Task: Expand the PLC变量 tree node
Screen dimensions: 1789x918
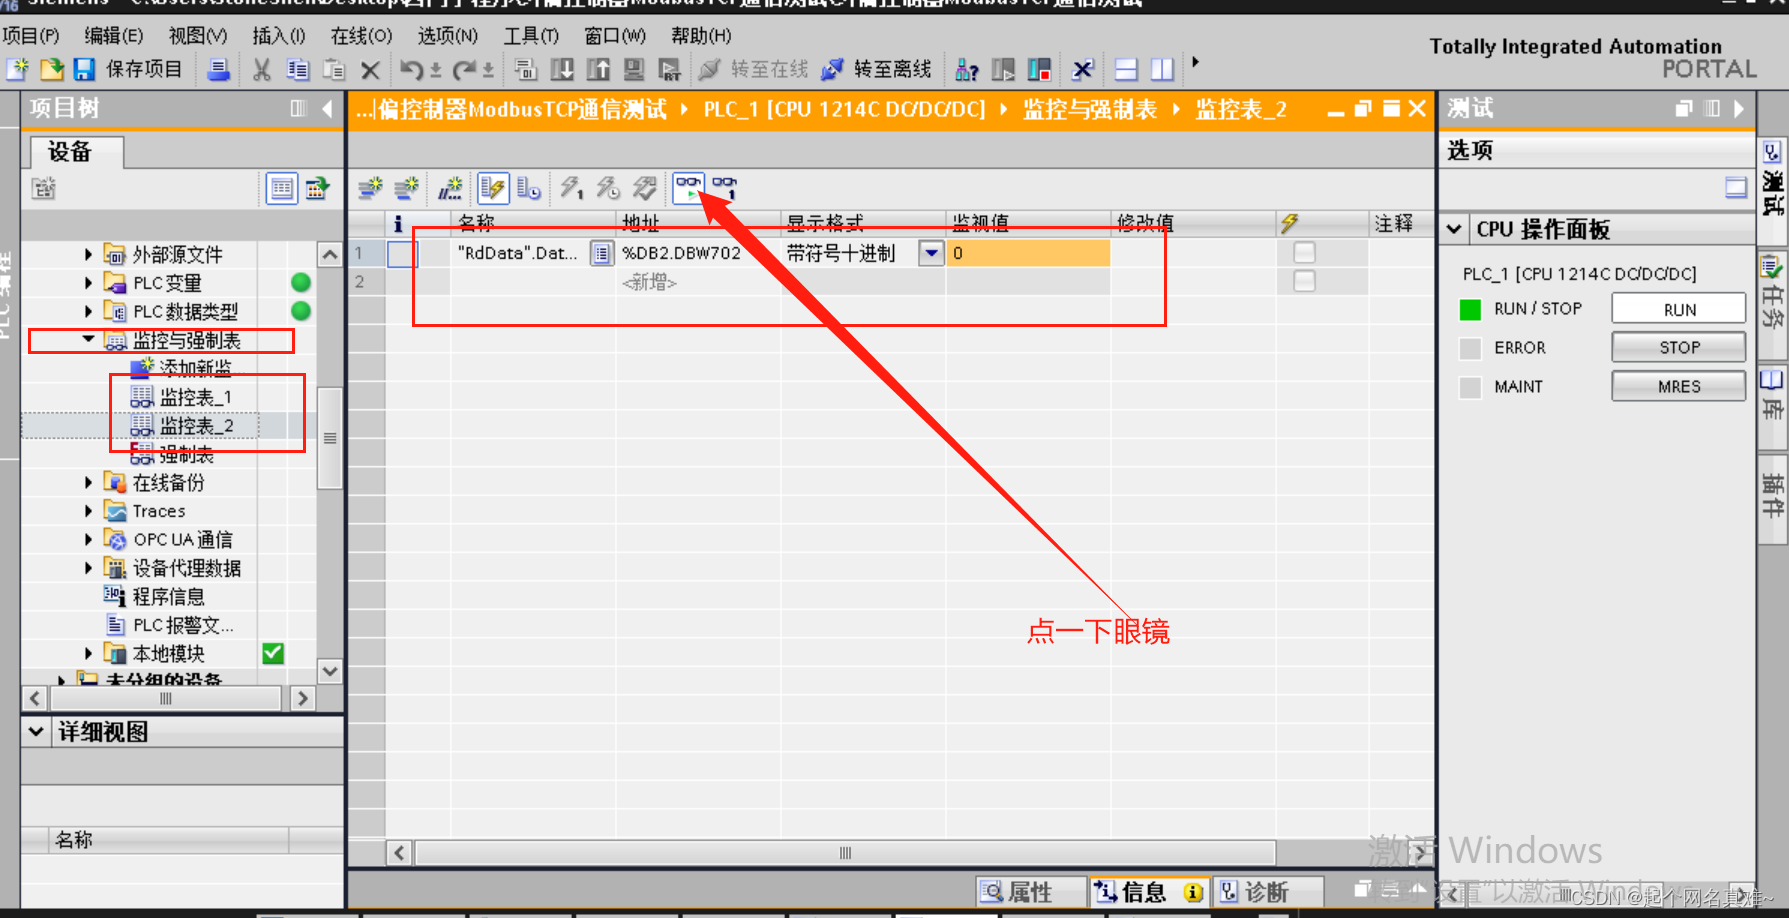Action: pyautogui.click(x=88, y=283)
